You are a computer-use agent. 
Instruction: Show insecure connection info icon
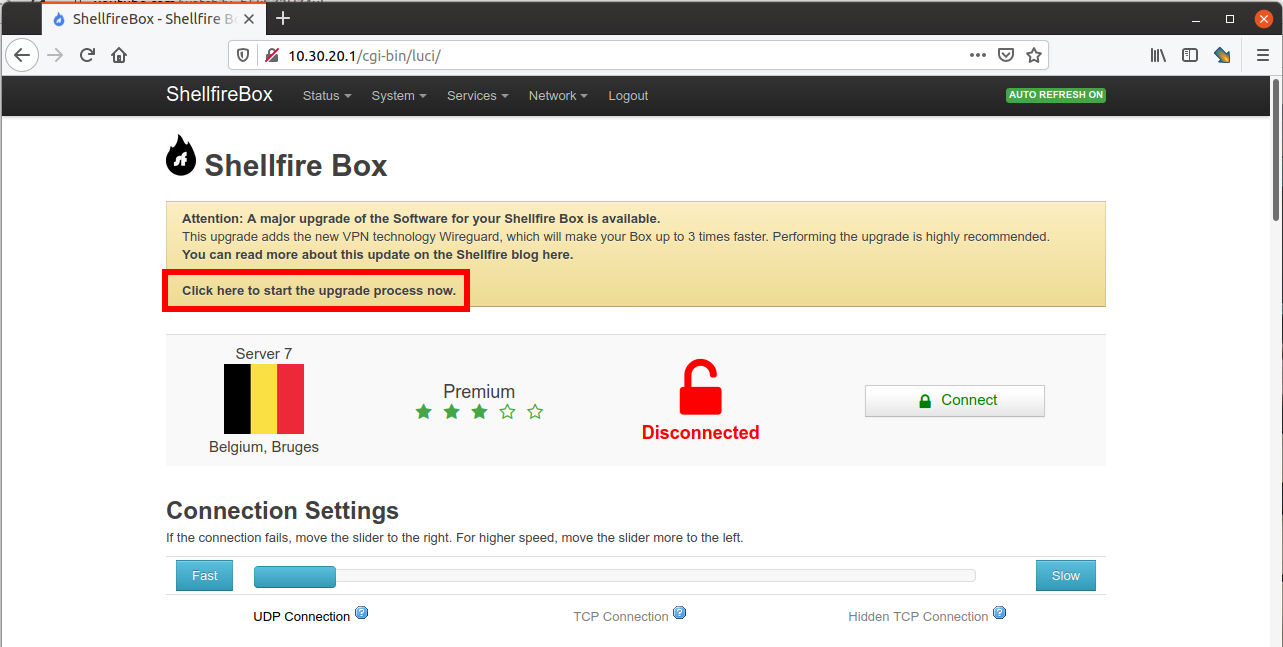[x=271, y=55]
